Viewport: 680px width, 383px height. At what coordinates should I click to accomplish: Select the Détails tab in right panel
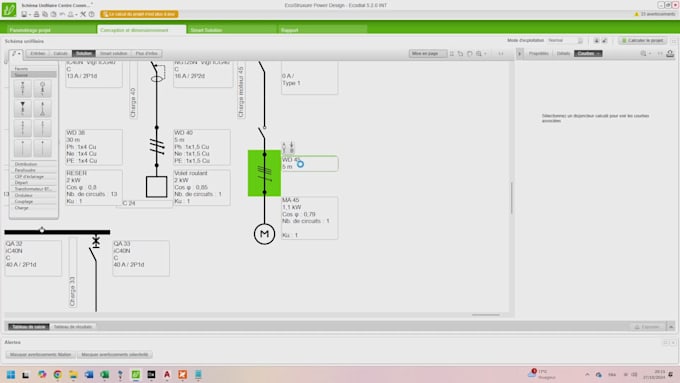tap(563, 53)
